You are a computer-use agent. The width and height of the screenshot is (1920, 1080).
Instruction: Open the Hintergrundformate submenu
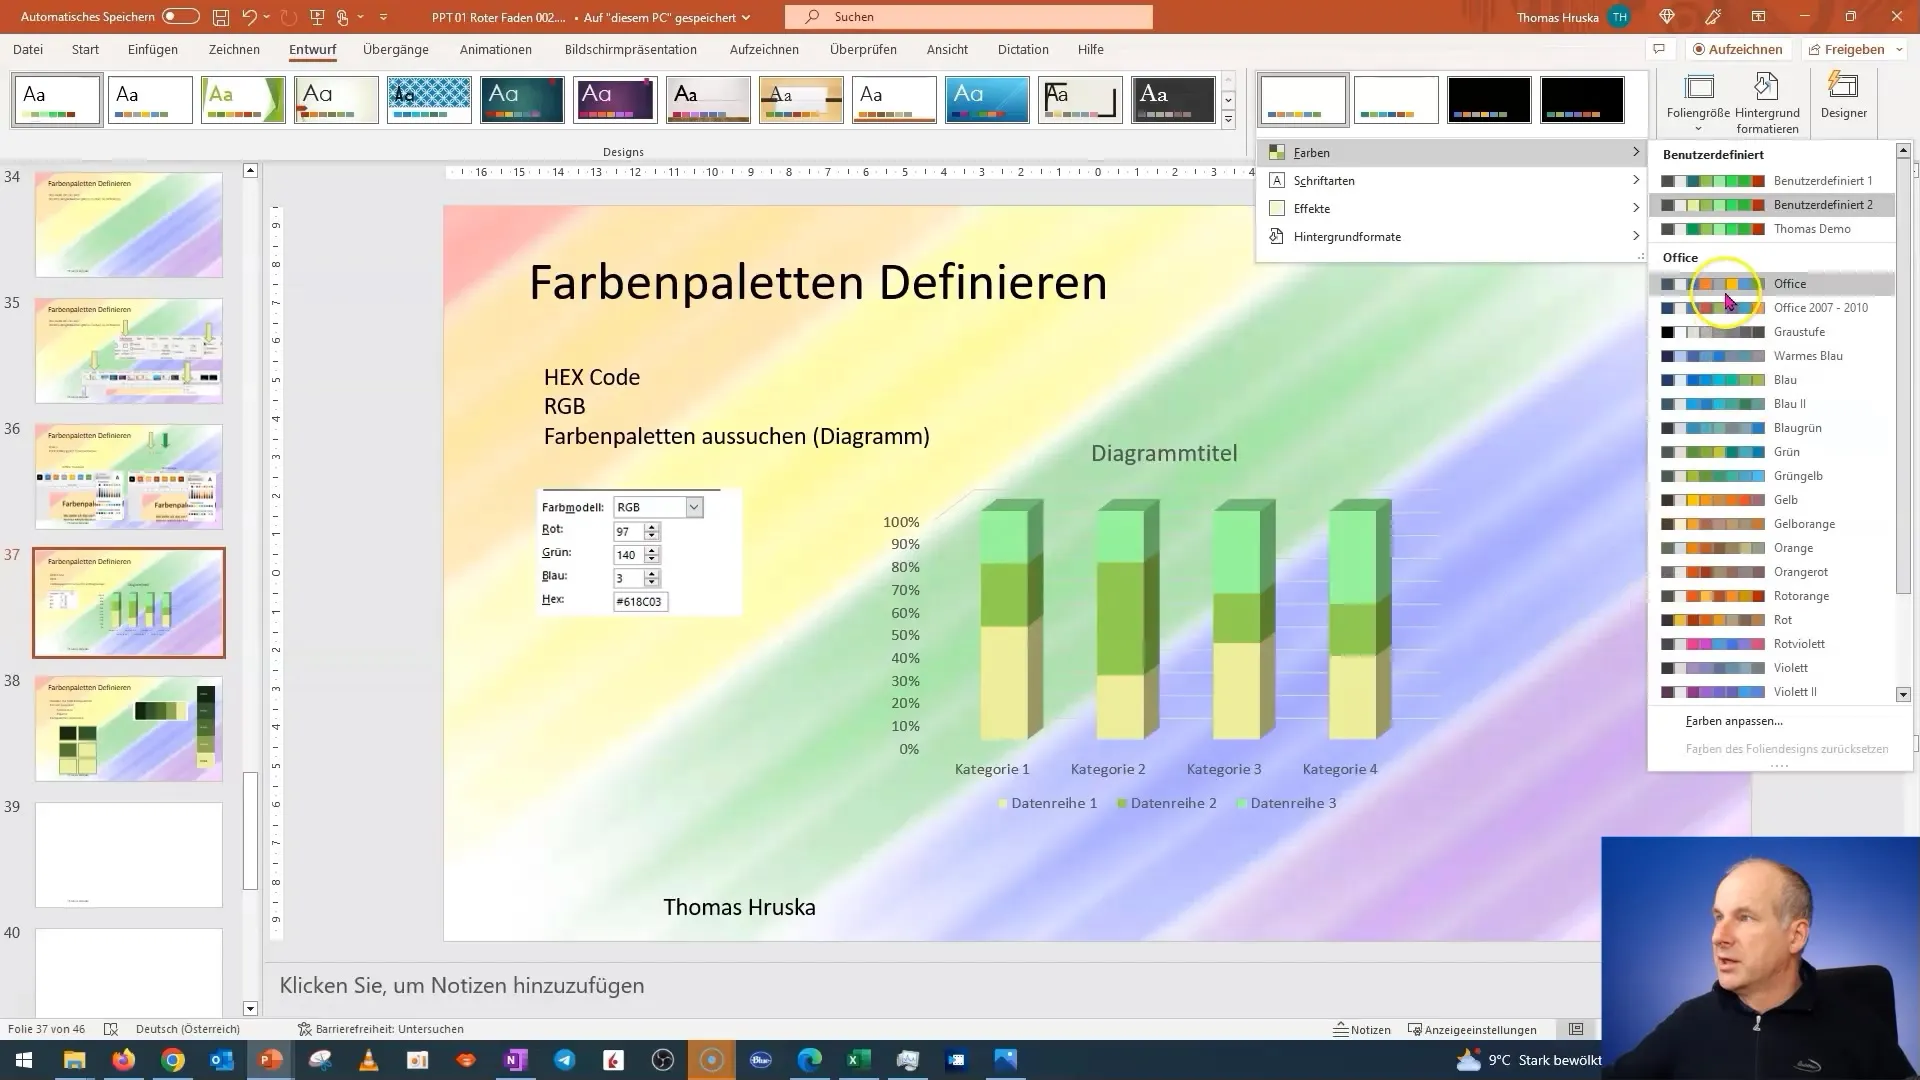point(1348,236)
